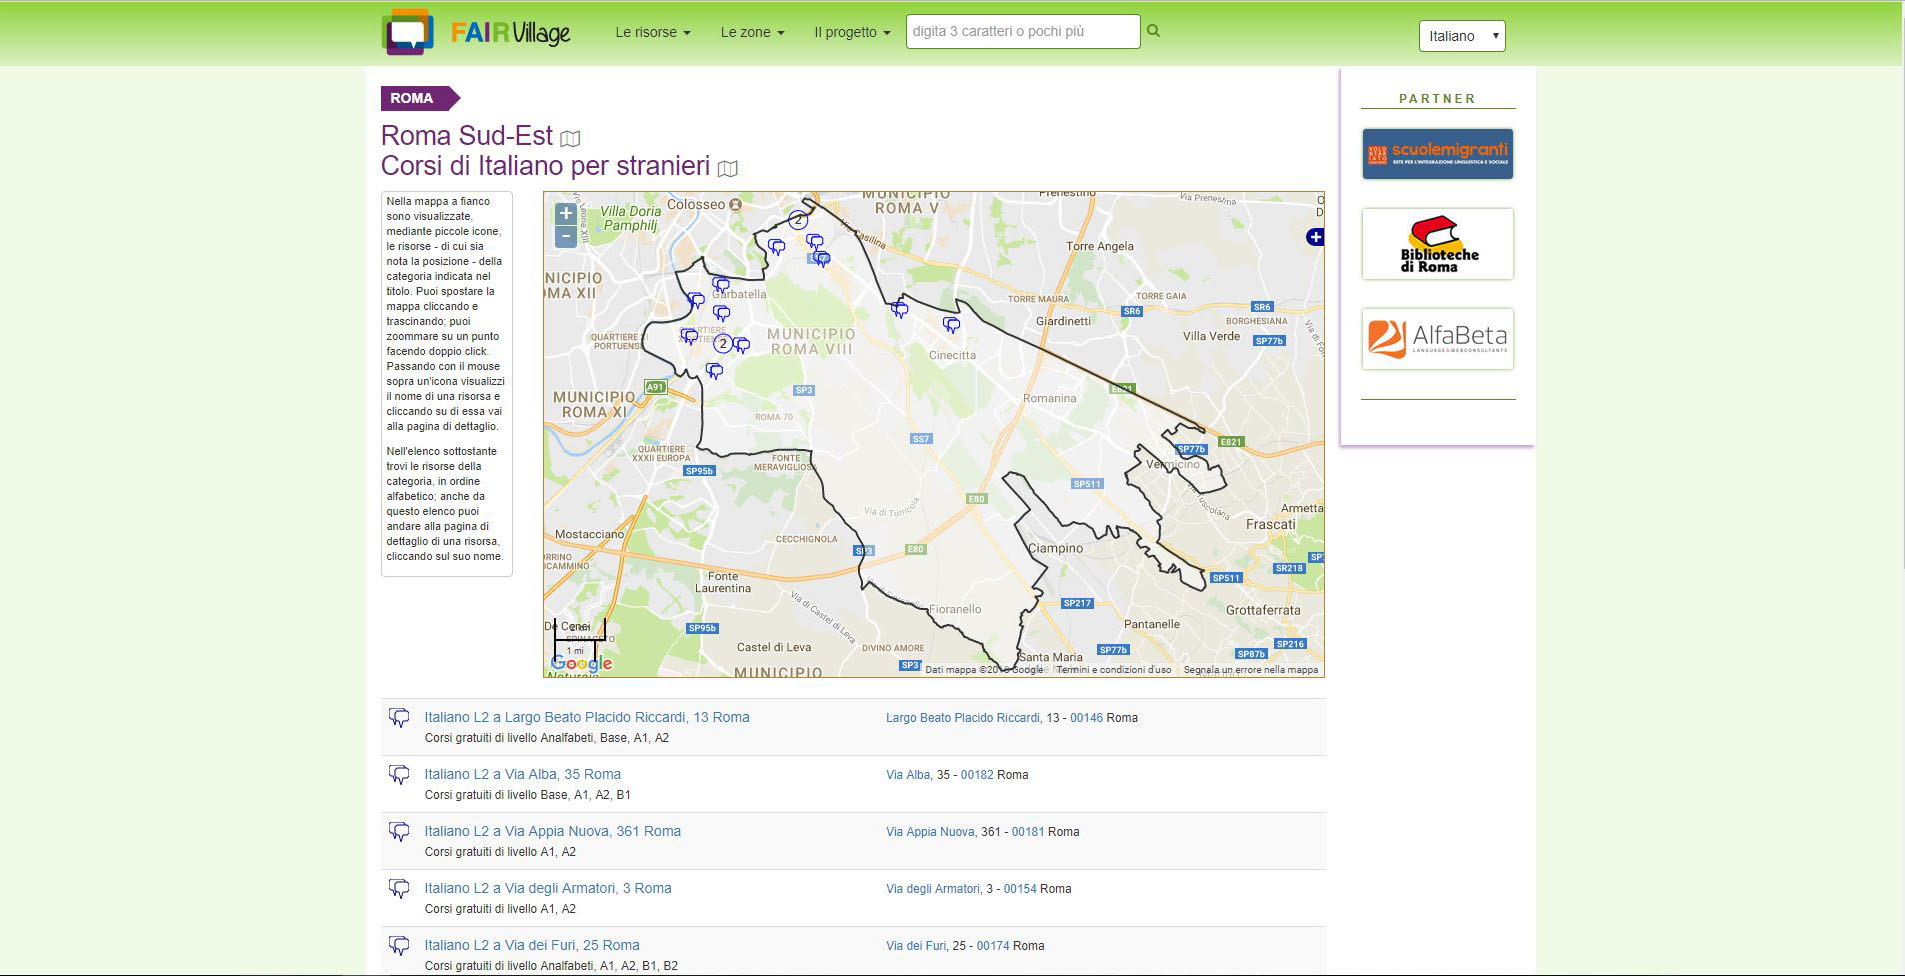Click the Frascati label on the map
The width and height of the screenshot is (1905, 976).
tap(1271, 524)
